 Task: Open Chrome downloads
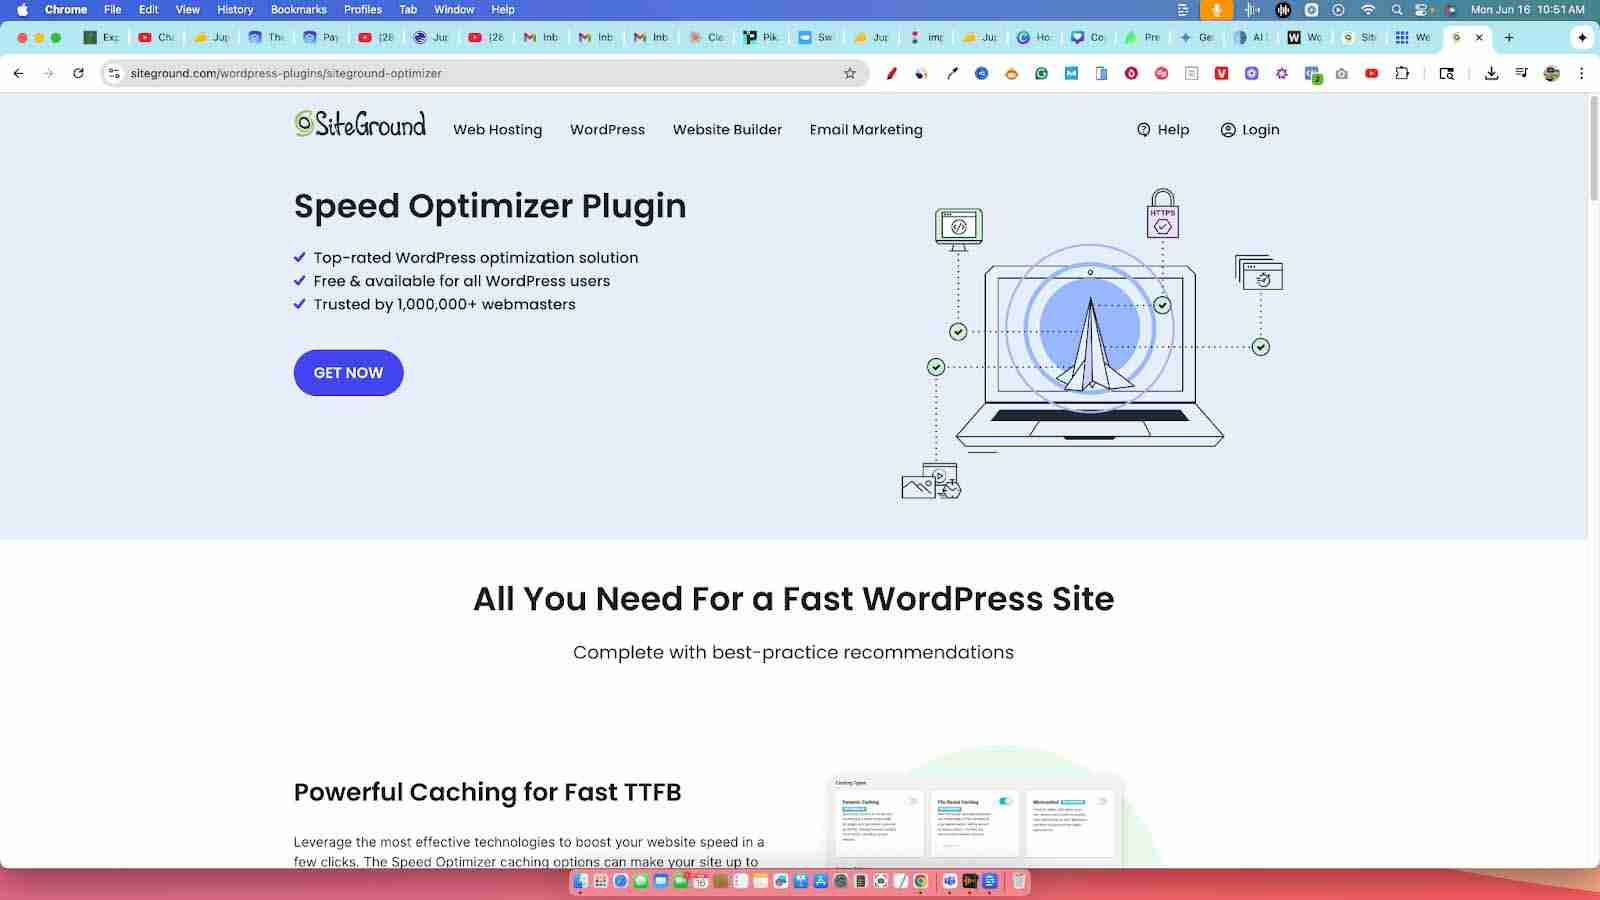point(1491,73)
